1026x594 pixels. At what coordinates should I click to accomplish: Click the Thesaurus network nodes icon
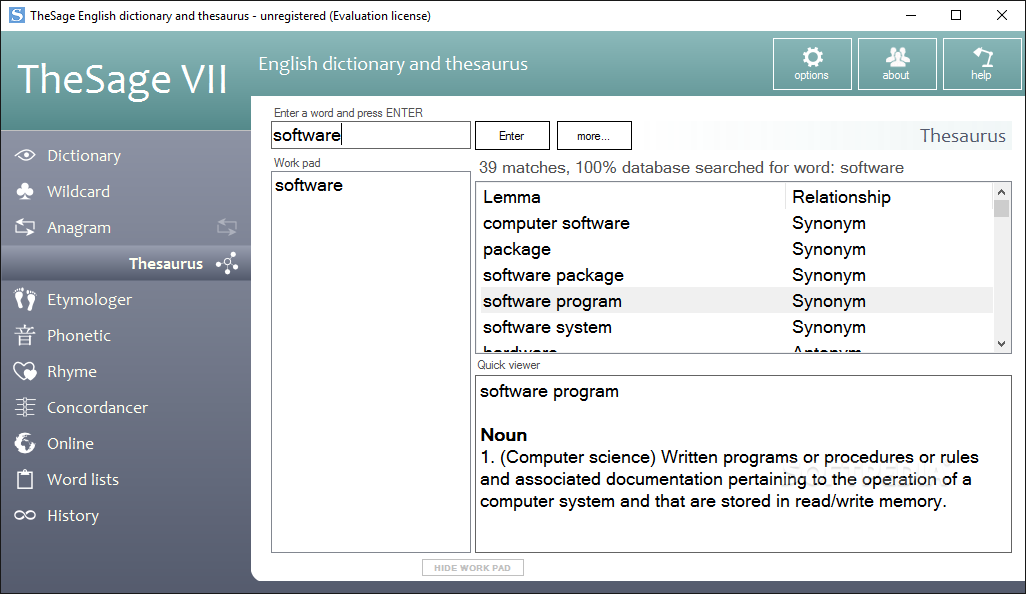click(x=227, y=264)
